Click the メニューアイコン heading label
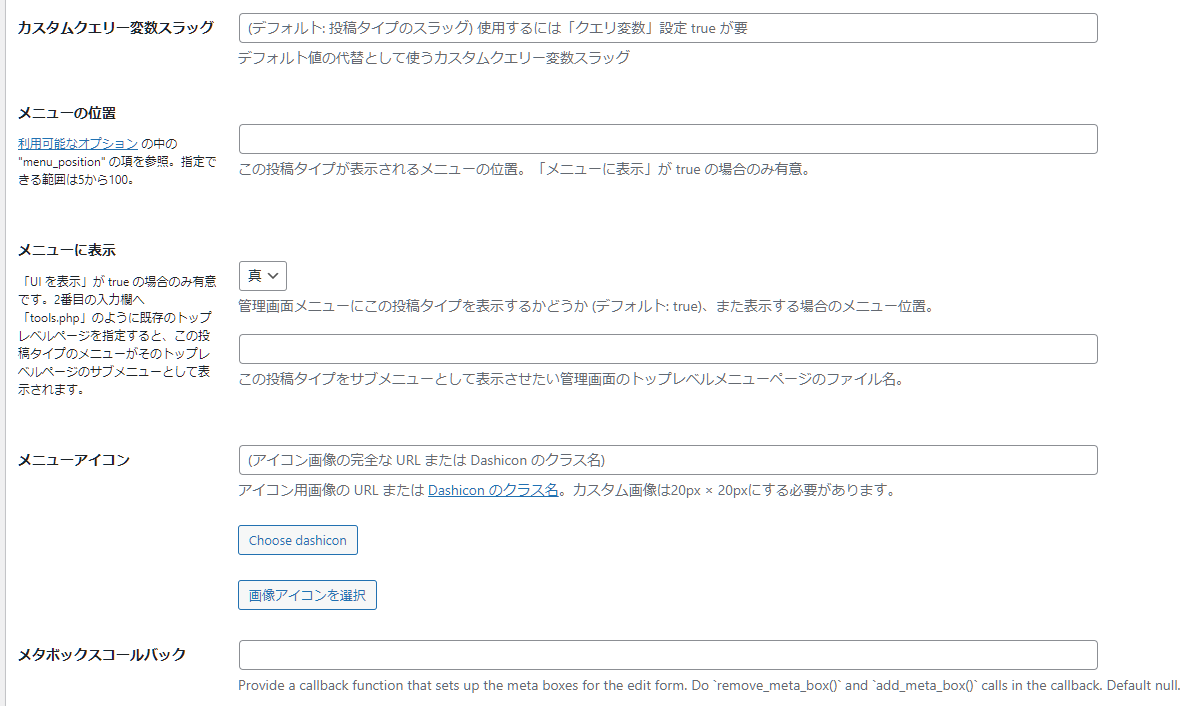 [74, 460]
